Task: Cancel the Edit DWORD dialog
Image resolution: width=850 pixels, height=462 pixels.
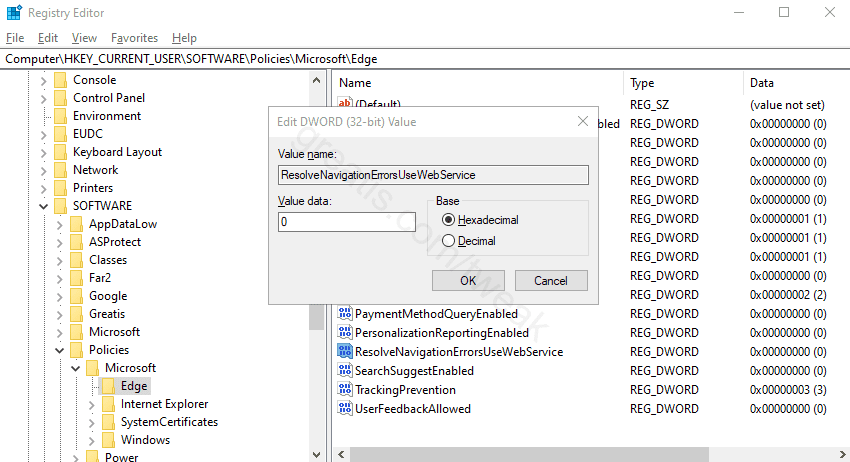Action: pos(550,281)
